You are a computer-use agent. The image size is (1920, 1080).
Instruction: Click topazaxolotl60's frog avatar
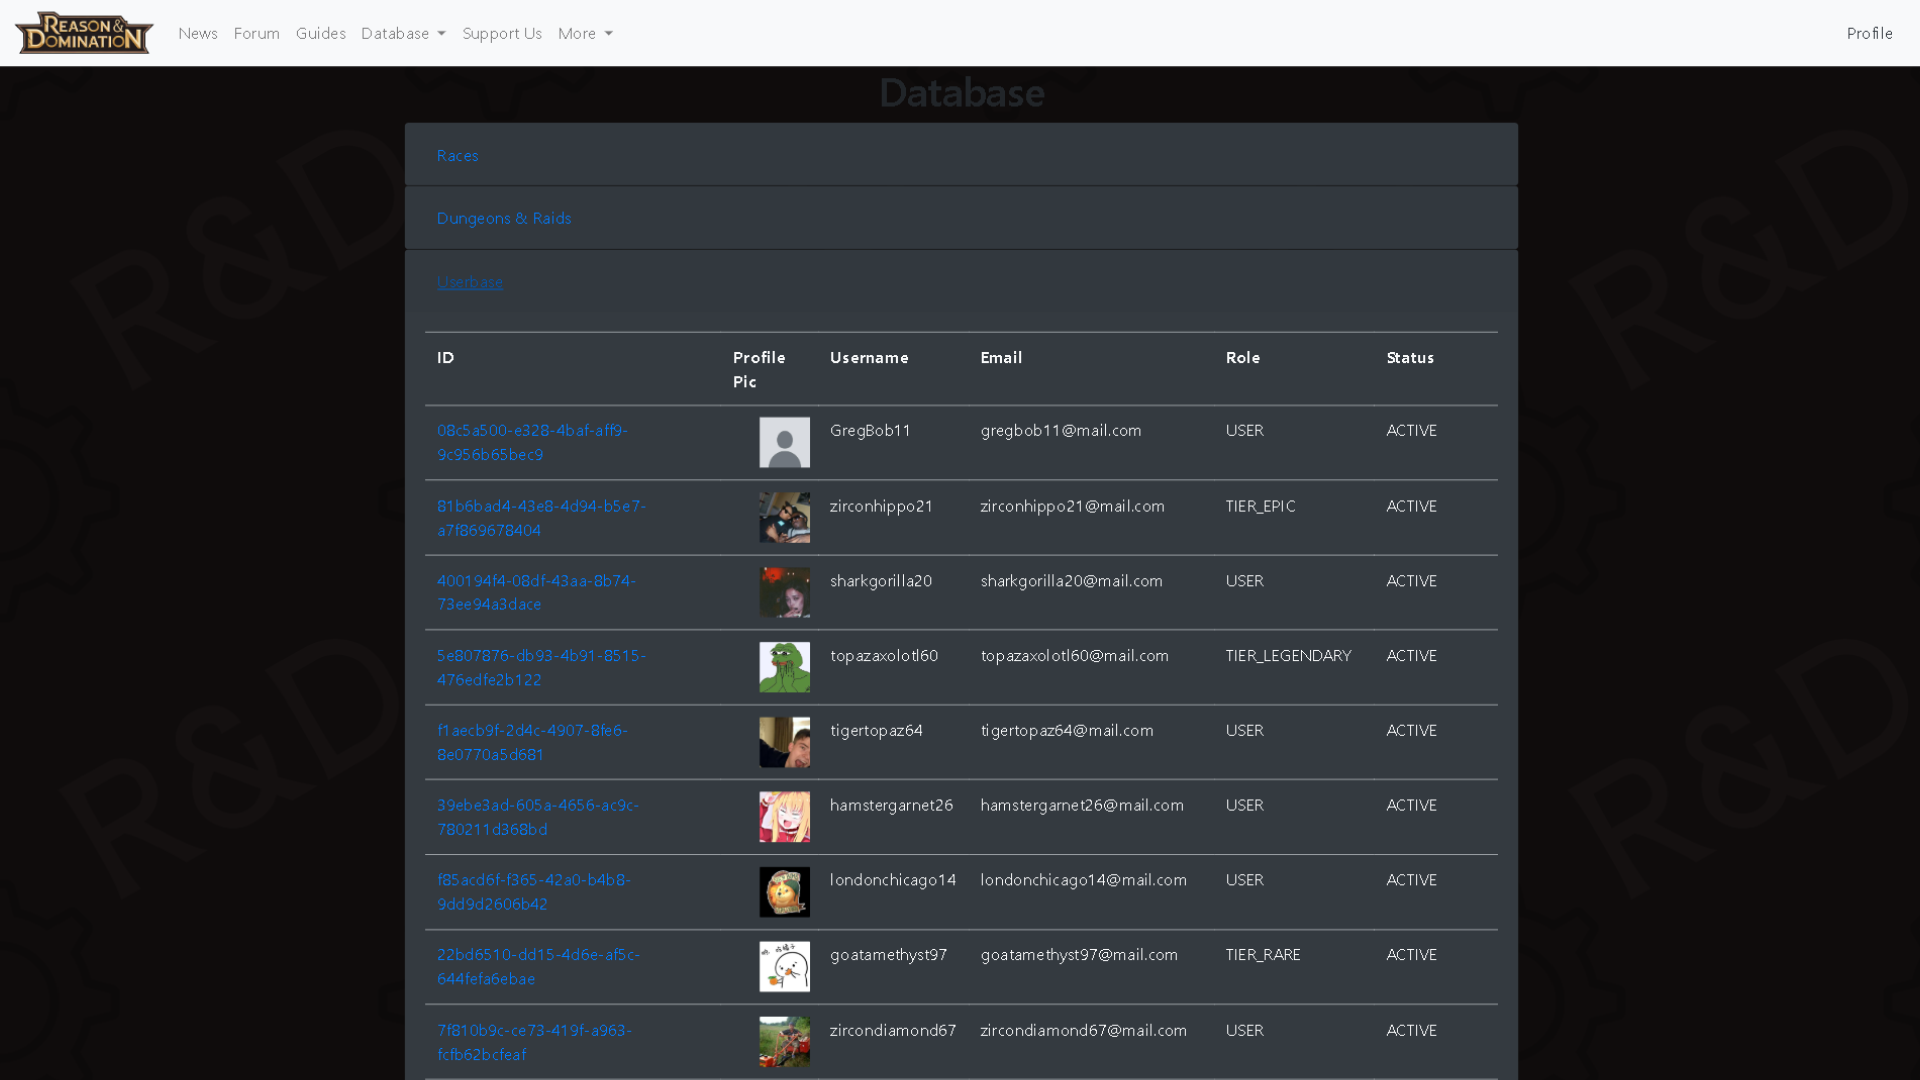784,667
